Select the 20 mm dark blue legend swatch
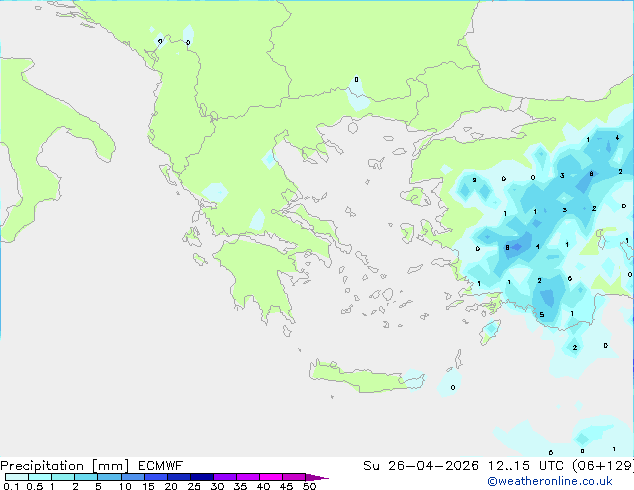Screen dimensions: 634x490 [179, 477]
